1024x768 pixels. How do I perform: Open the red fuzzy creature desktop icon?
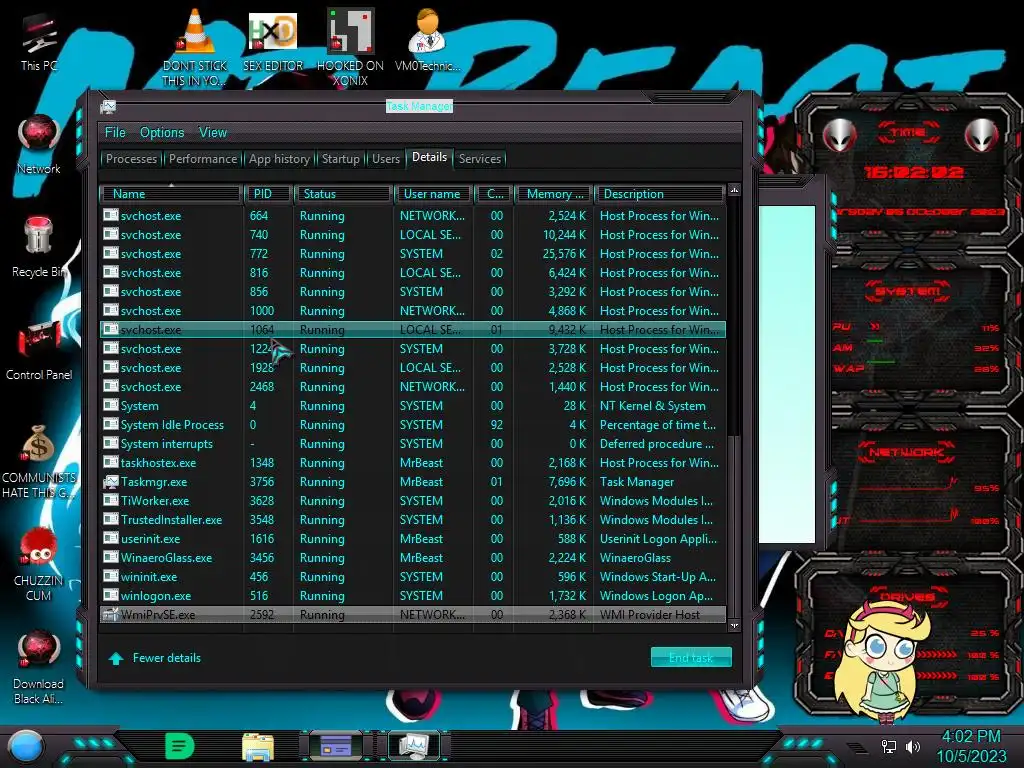39,564
